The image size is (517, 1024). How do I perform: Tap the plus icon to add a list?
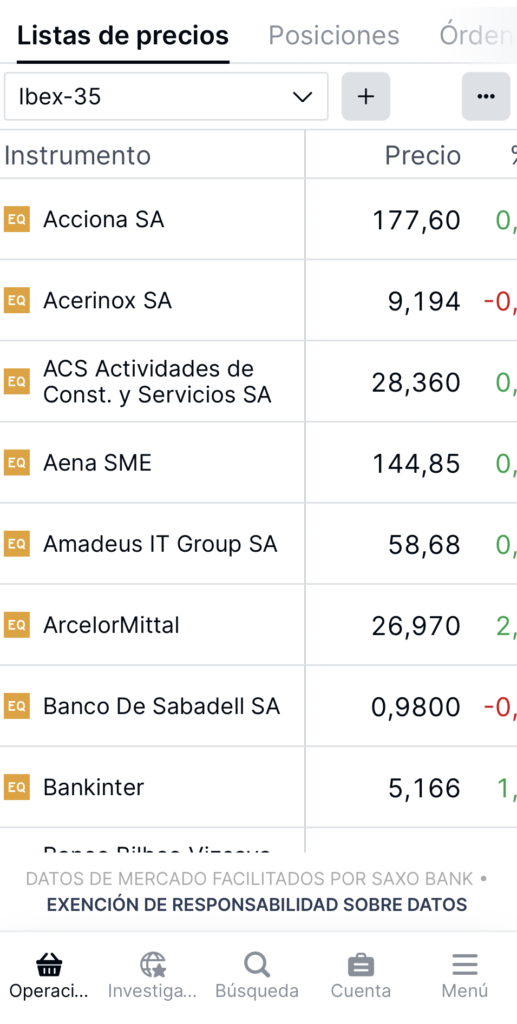(366, 97)
